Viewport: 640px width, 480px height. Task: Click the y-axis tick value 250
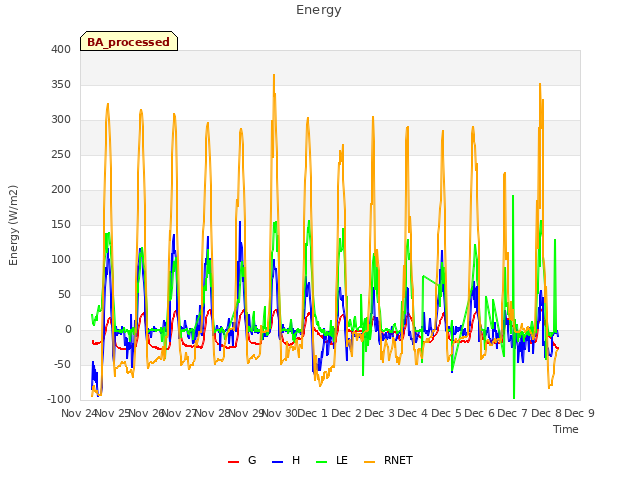tap(61, 155)
